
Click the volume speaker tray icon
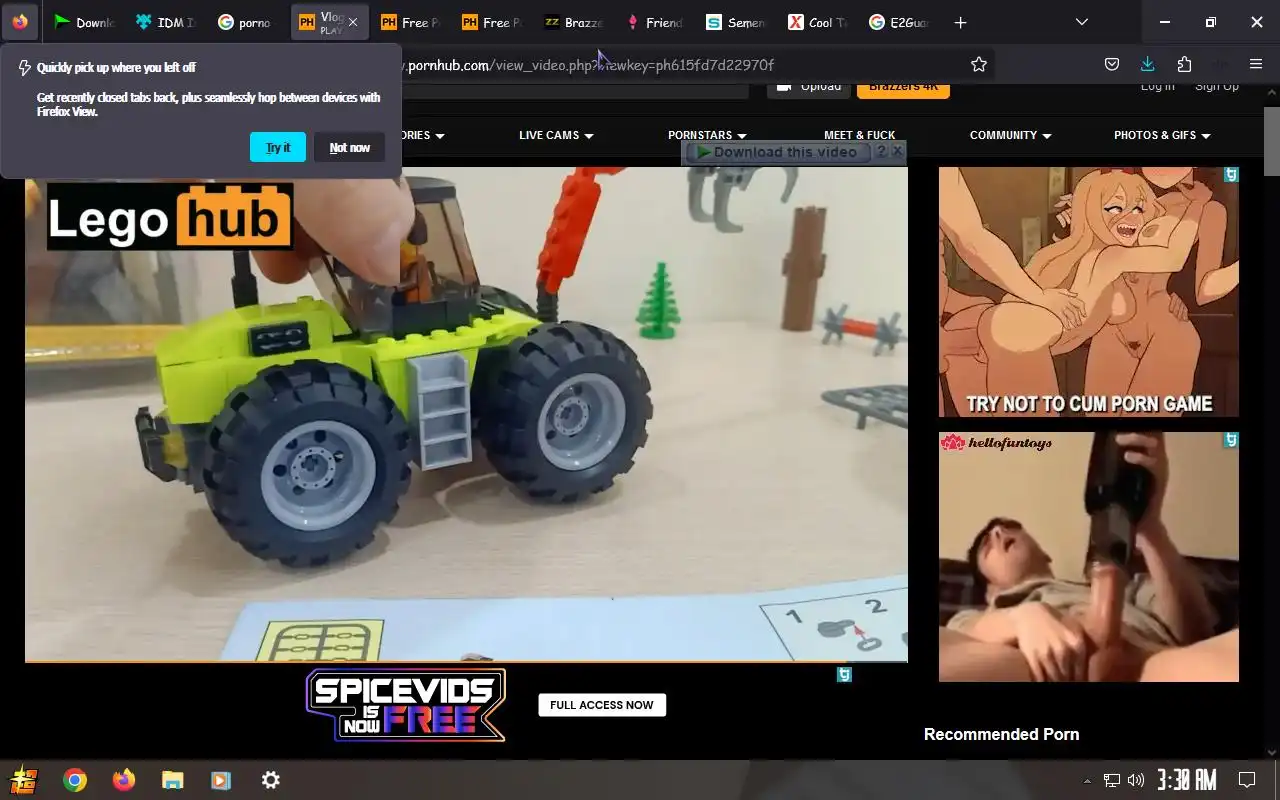click(1136, 780)
